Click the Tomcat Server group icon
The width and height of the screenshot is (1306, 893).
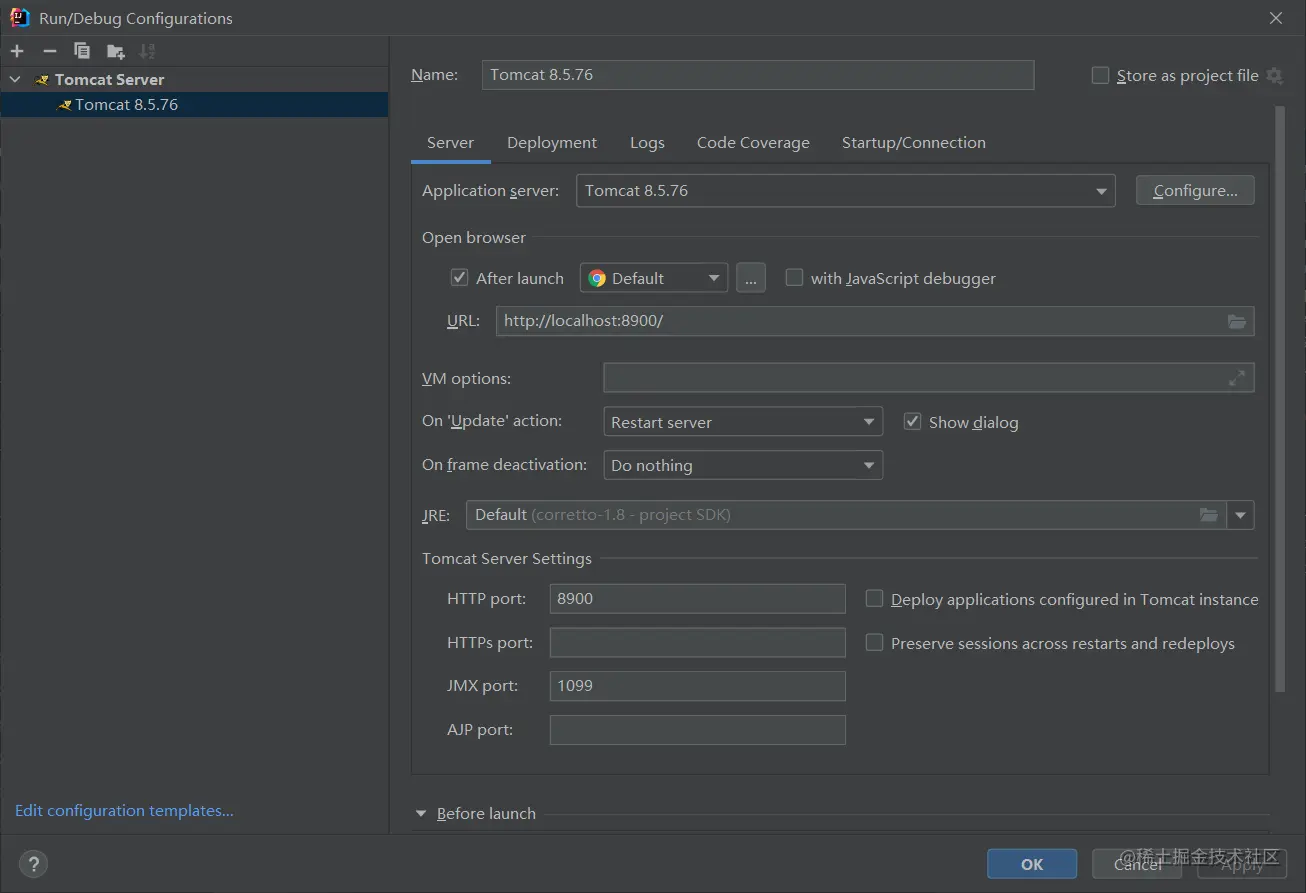(42, 80)
